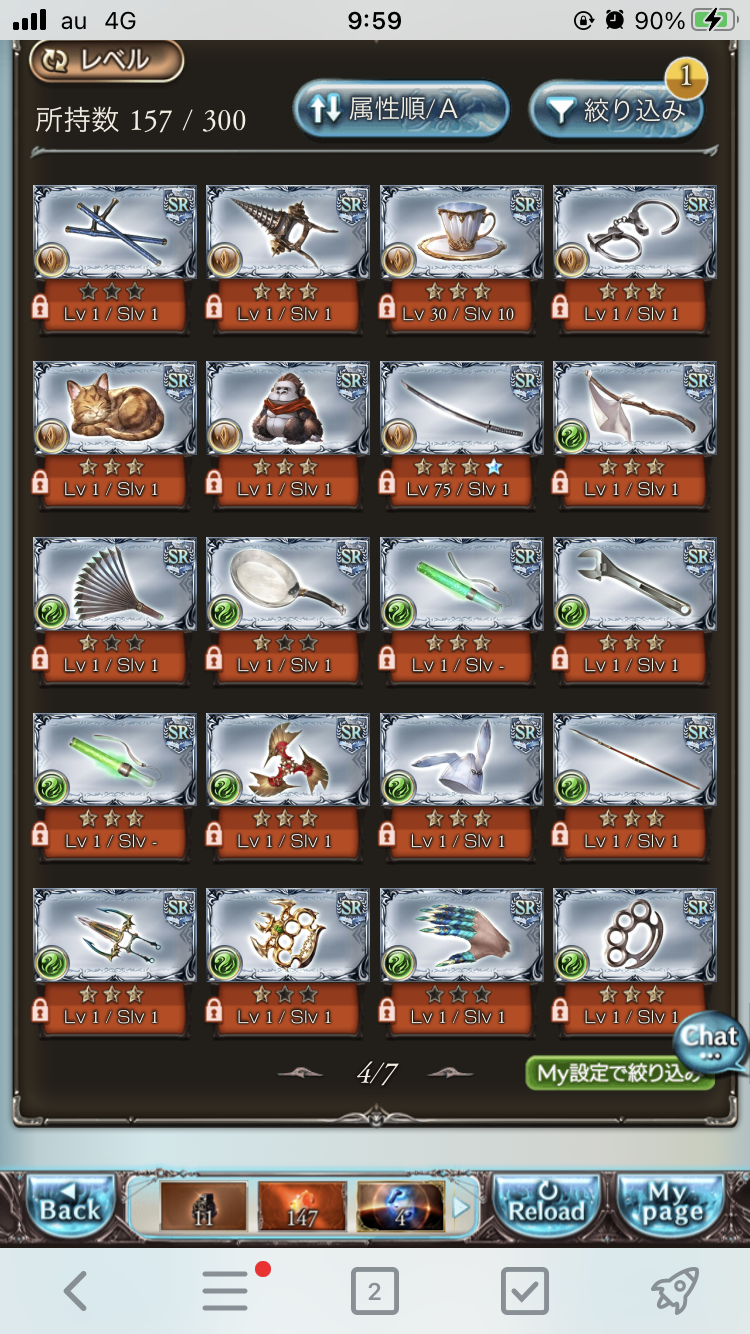
Task: Apply My設定で絞り込み filter button
Action: click(621, 1073)
